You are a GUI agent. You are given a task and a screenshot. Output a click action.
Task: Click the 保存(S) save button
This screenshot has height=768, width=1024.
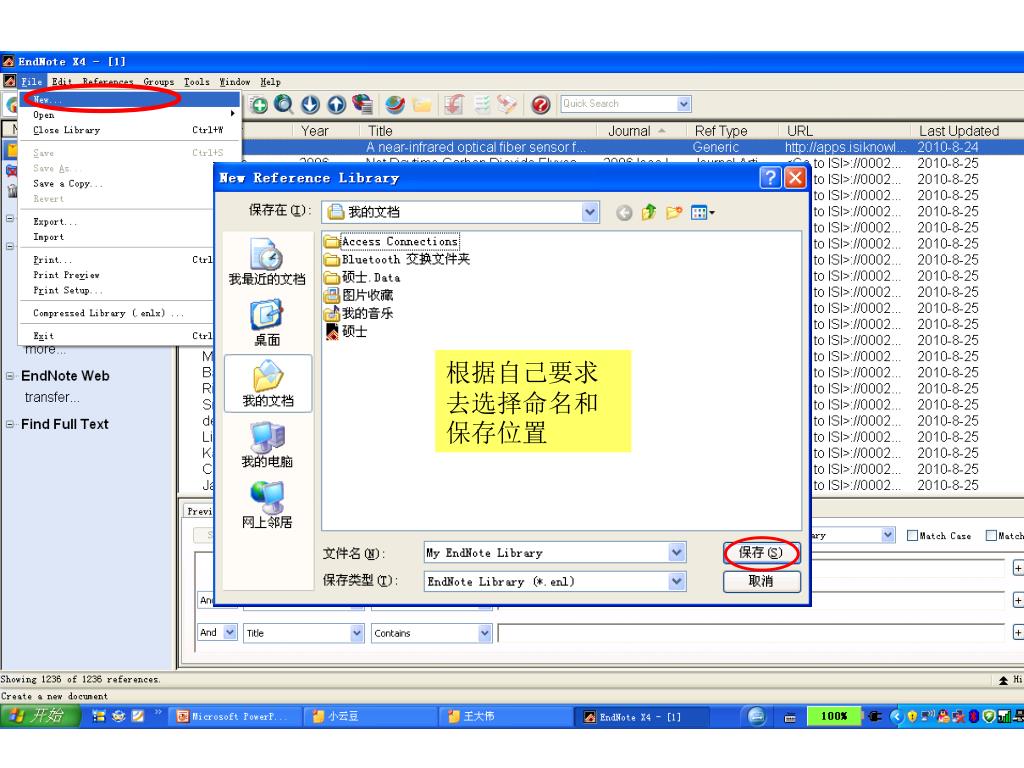[761, 552]
